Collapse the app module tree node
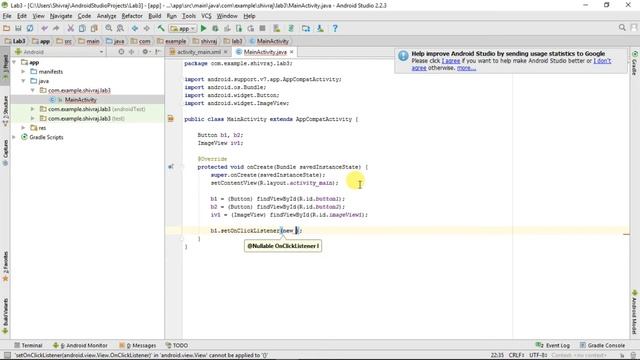640x360 pixels. pyautogui.click(x=15, y=62)
